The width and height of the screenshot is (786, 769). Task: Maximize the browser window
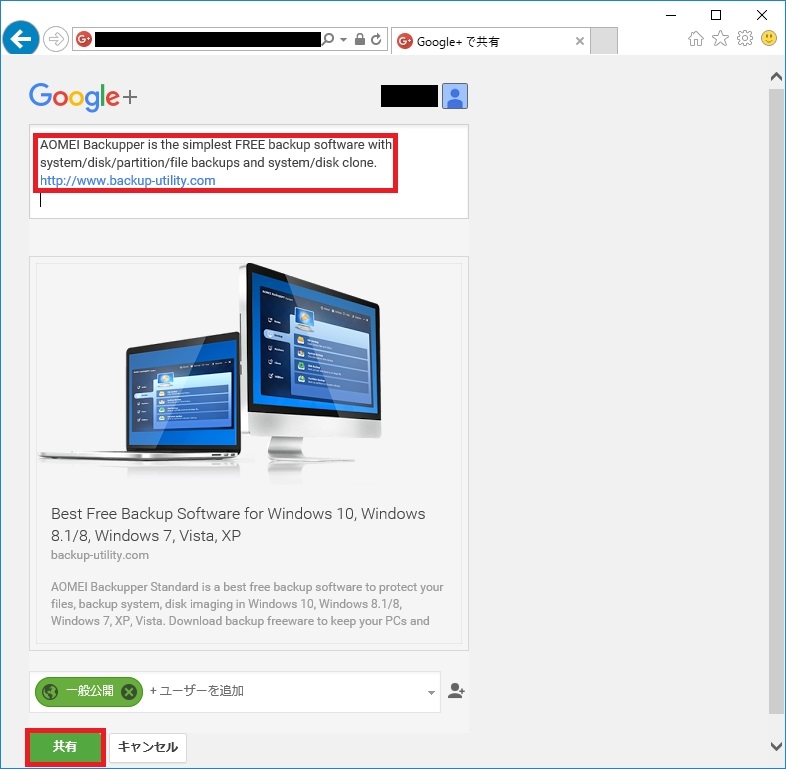pyautogui.click(x=716, y=16)
